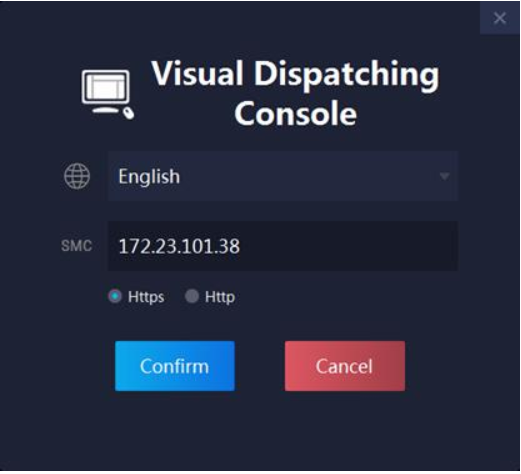Confirm the SMC connection settings

(175, 366)
